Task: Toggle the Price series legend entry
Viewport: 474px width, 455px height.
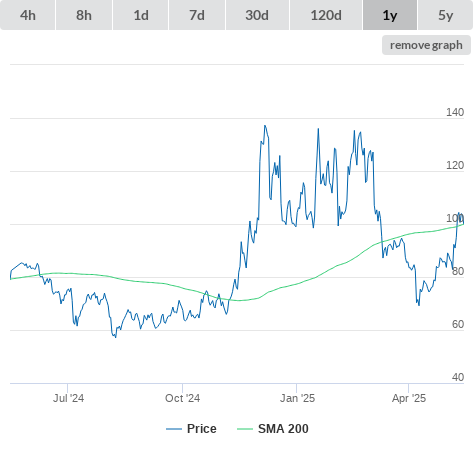Action: [x=191, y=429]
